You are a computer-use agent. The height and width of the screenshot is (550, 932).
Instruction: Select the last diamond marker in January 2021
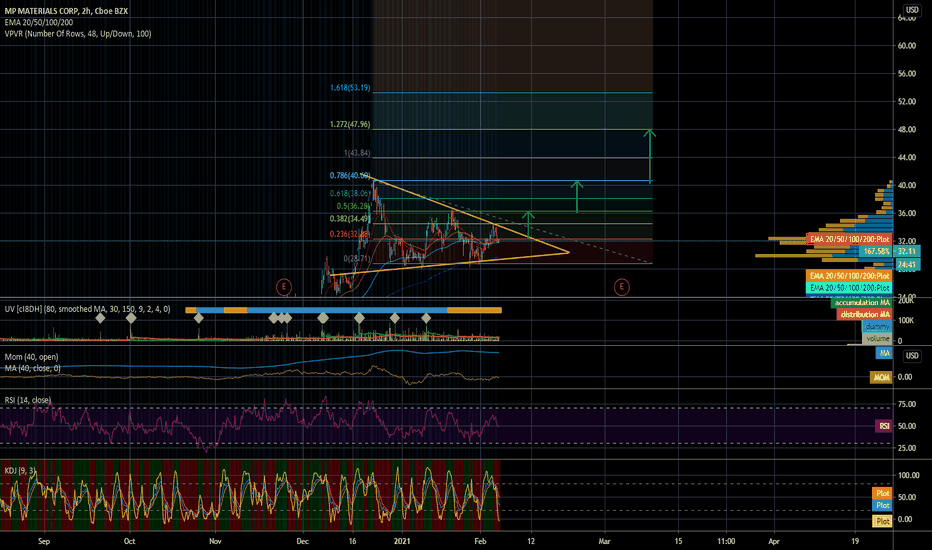(x=426, y=318)
